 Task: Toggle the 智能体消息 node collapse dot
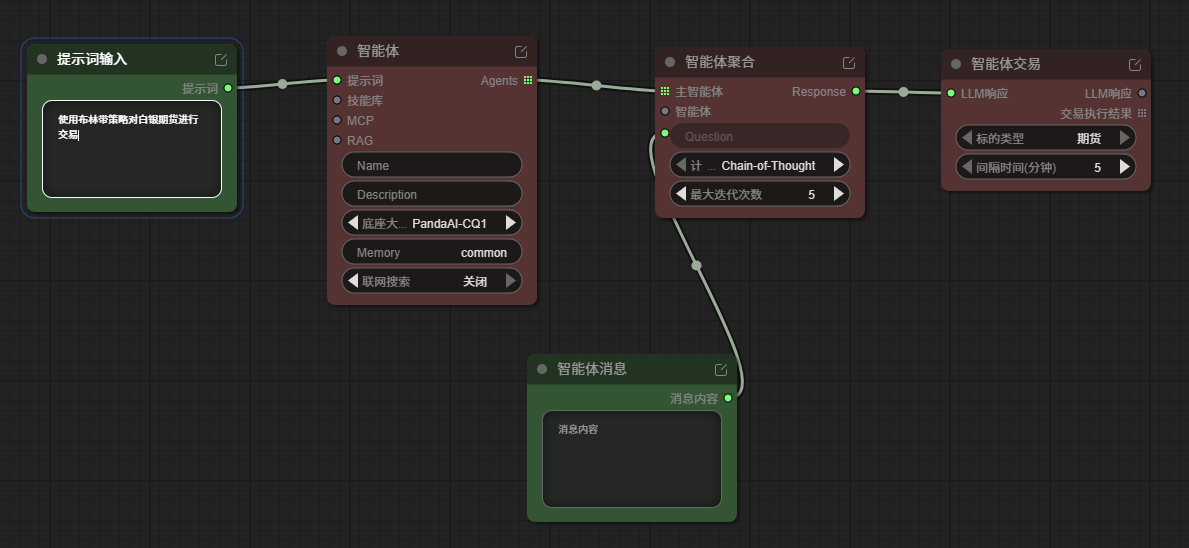click(542, 369)
